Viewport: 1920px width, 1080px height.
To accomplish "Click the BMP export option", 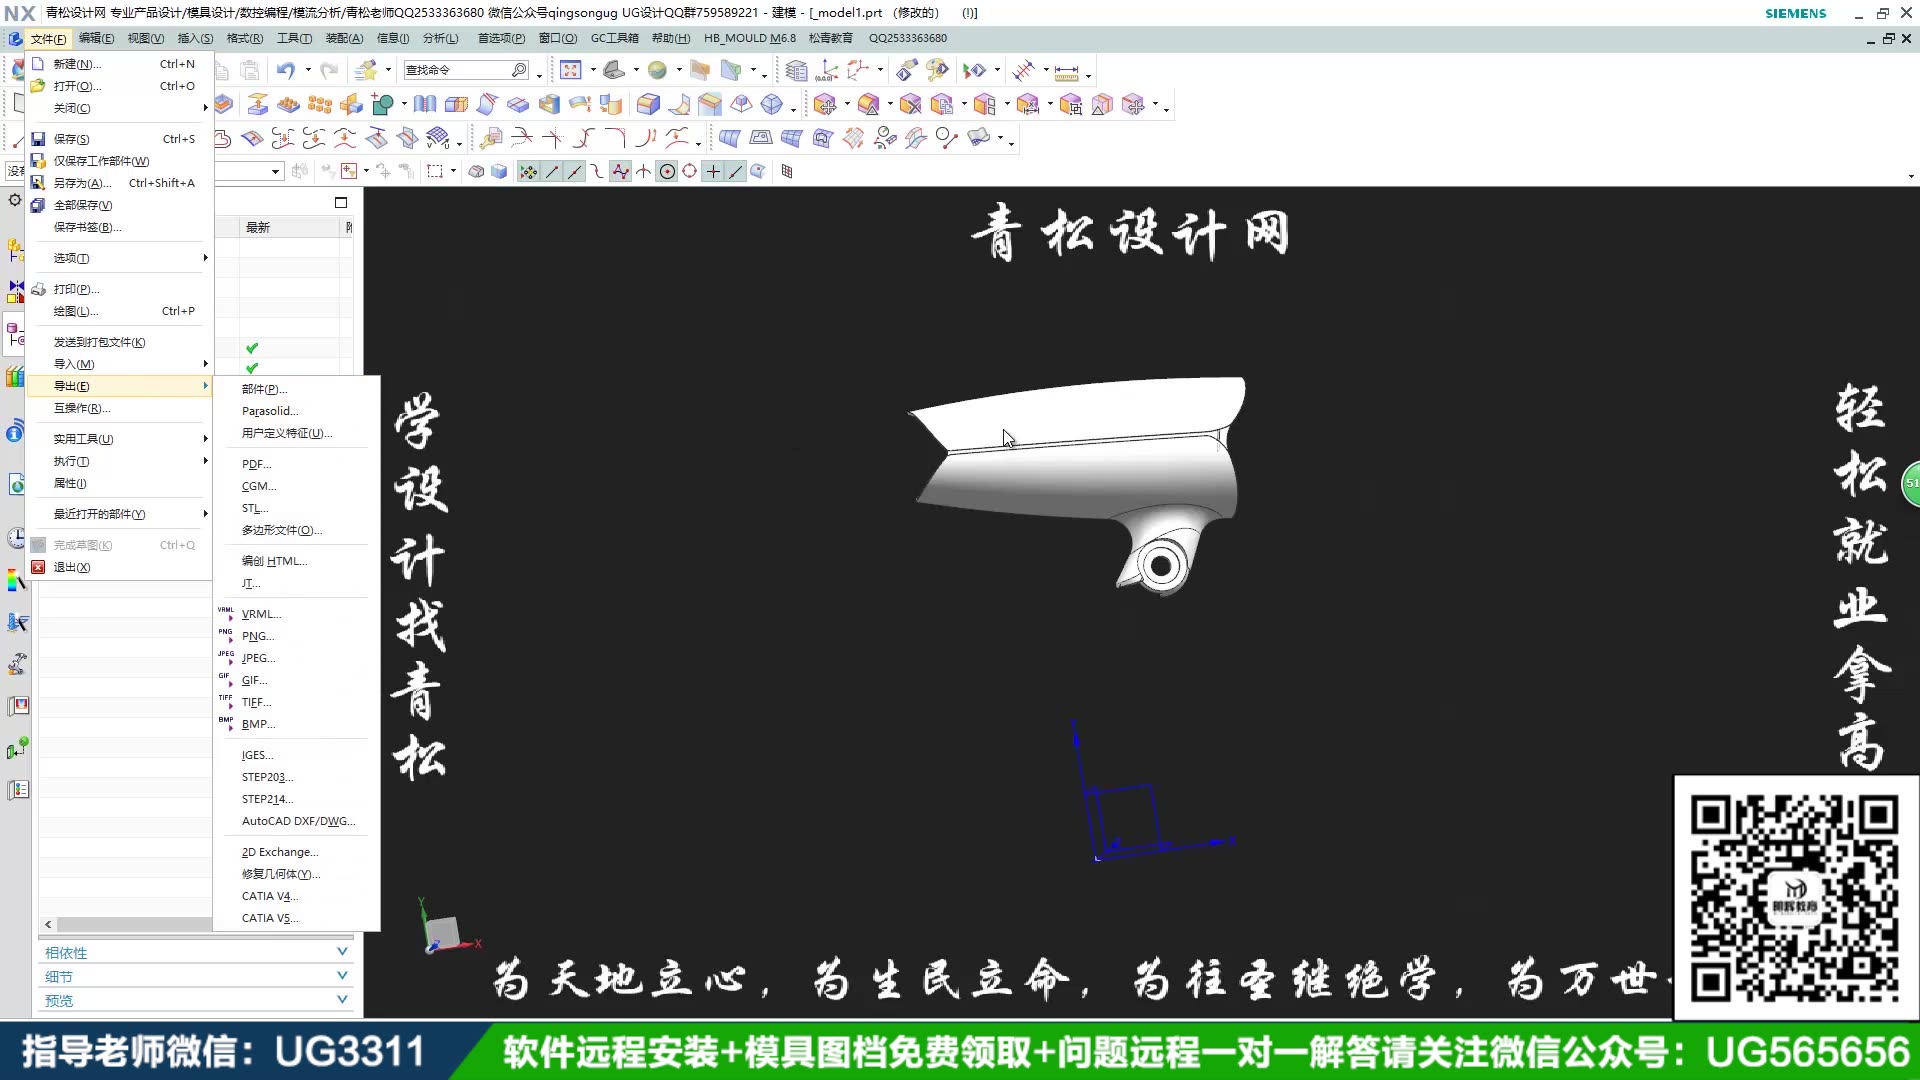I will point(257,724).
